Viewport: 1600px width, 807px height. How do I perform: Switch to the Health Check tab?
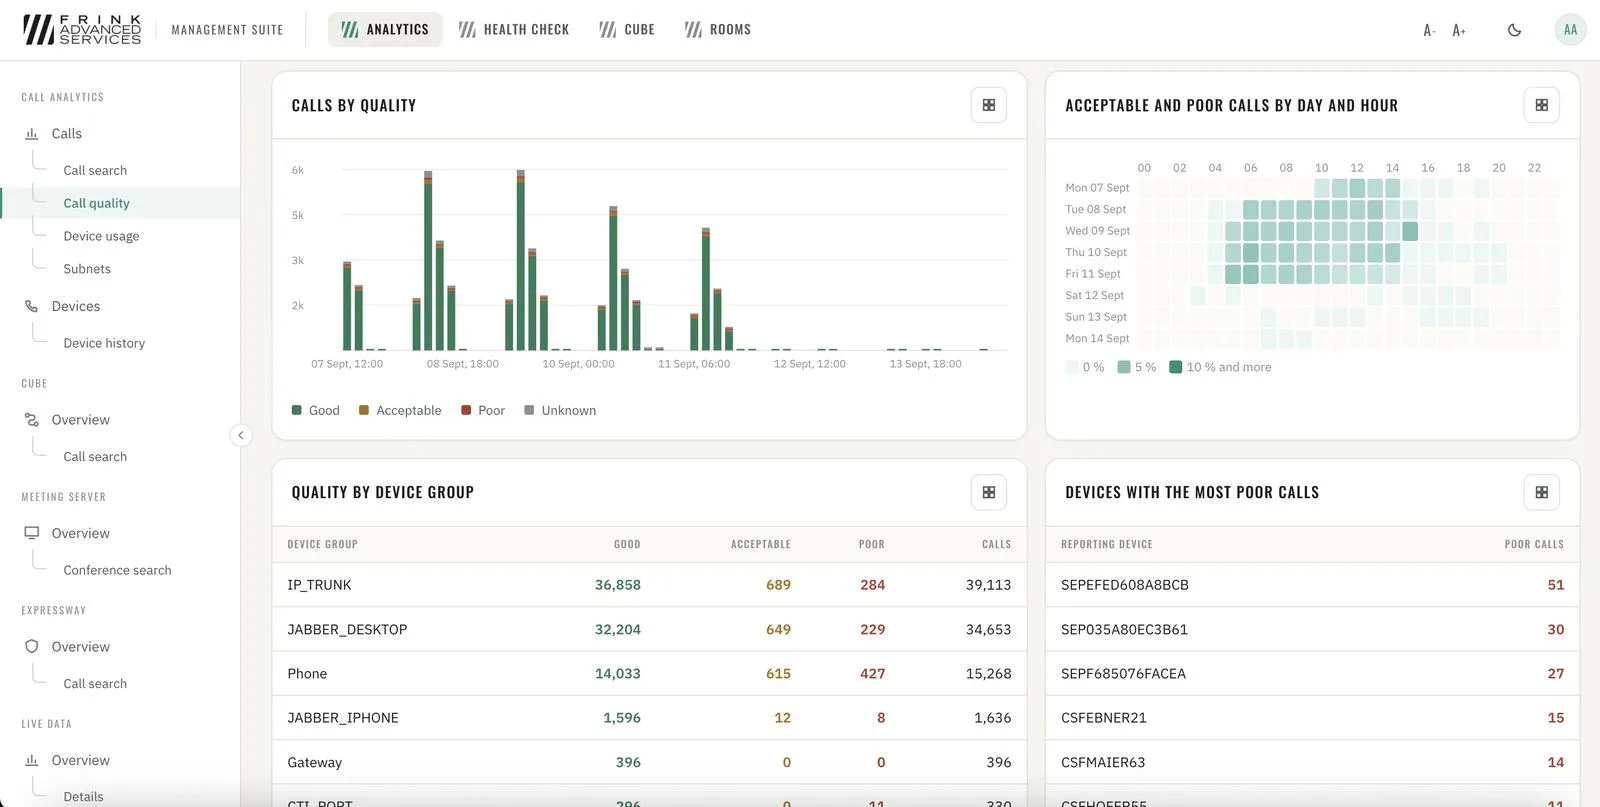click(514, 30)
